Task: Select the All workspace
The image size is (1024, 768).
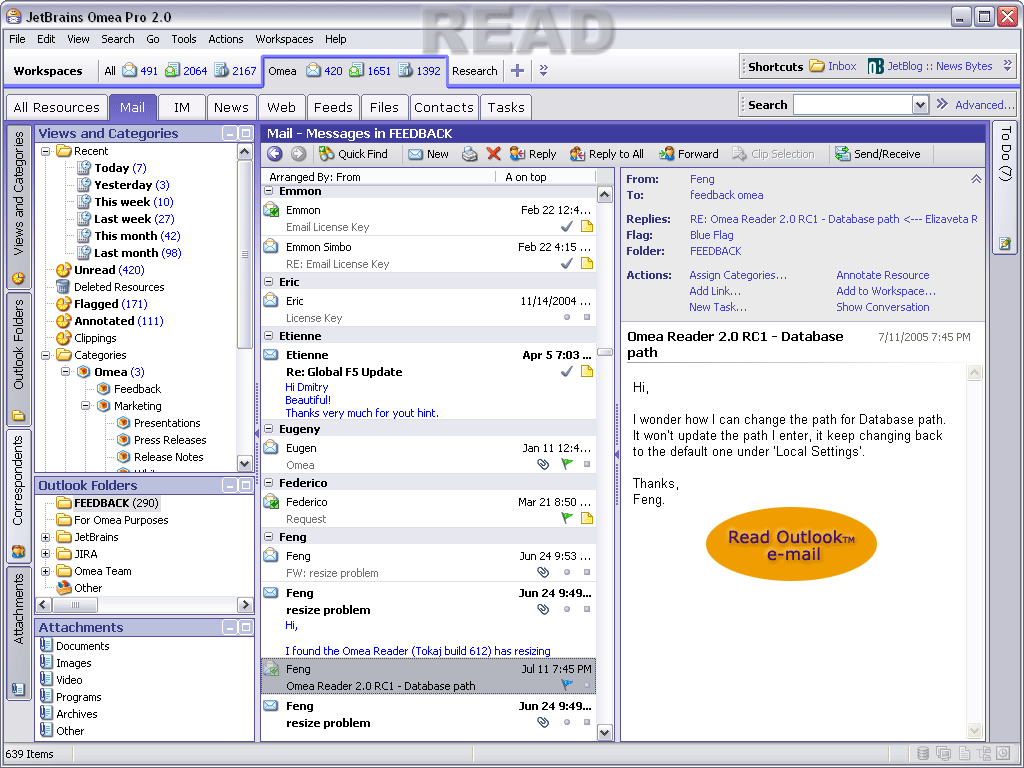Action: pyautogui.click(x=110, y=71)
